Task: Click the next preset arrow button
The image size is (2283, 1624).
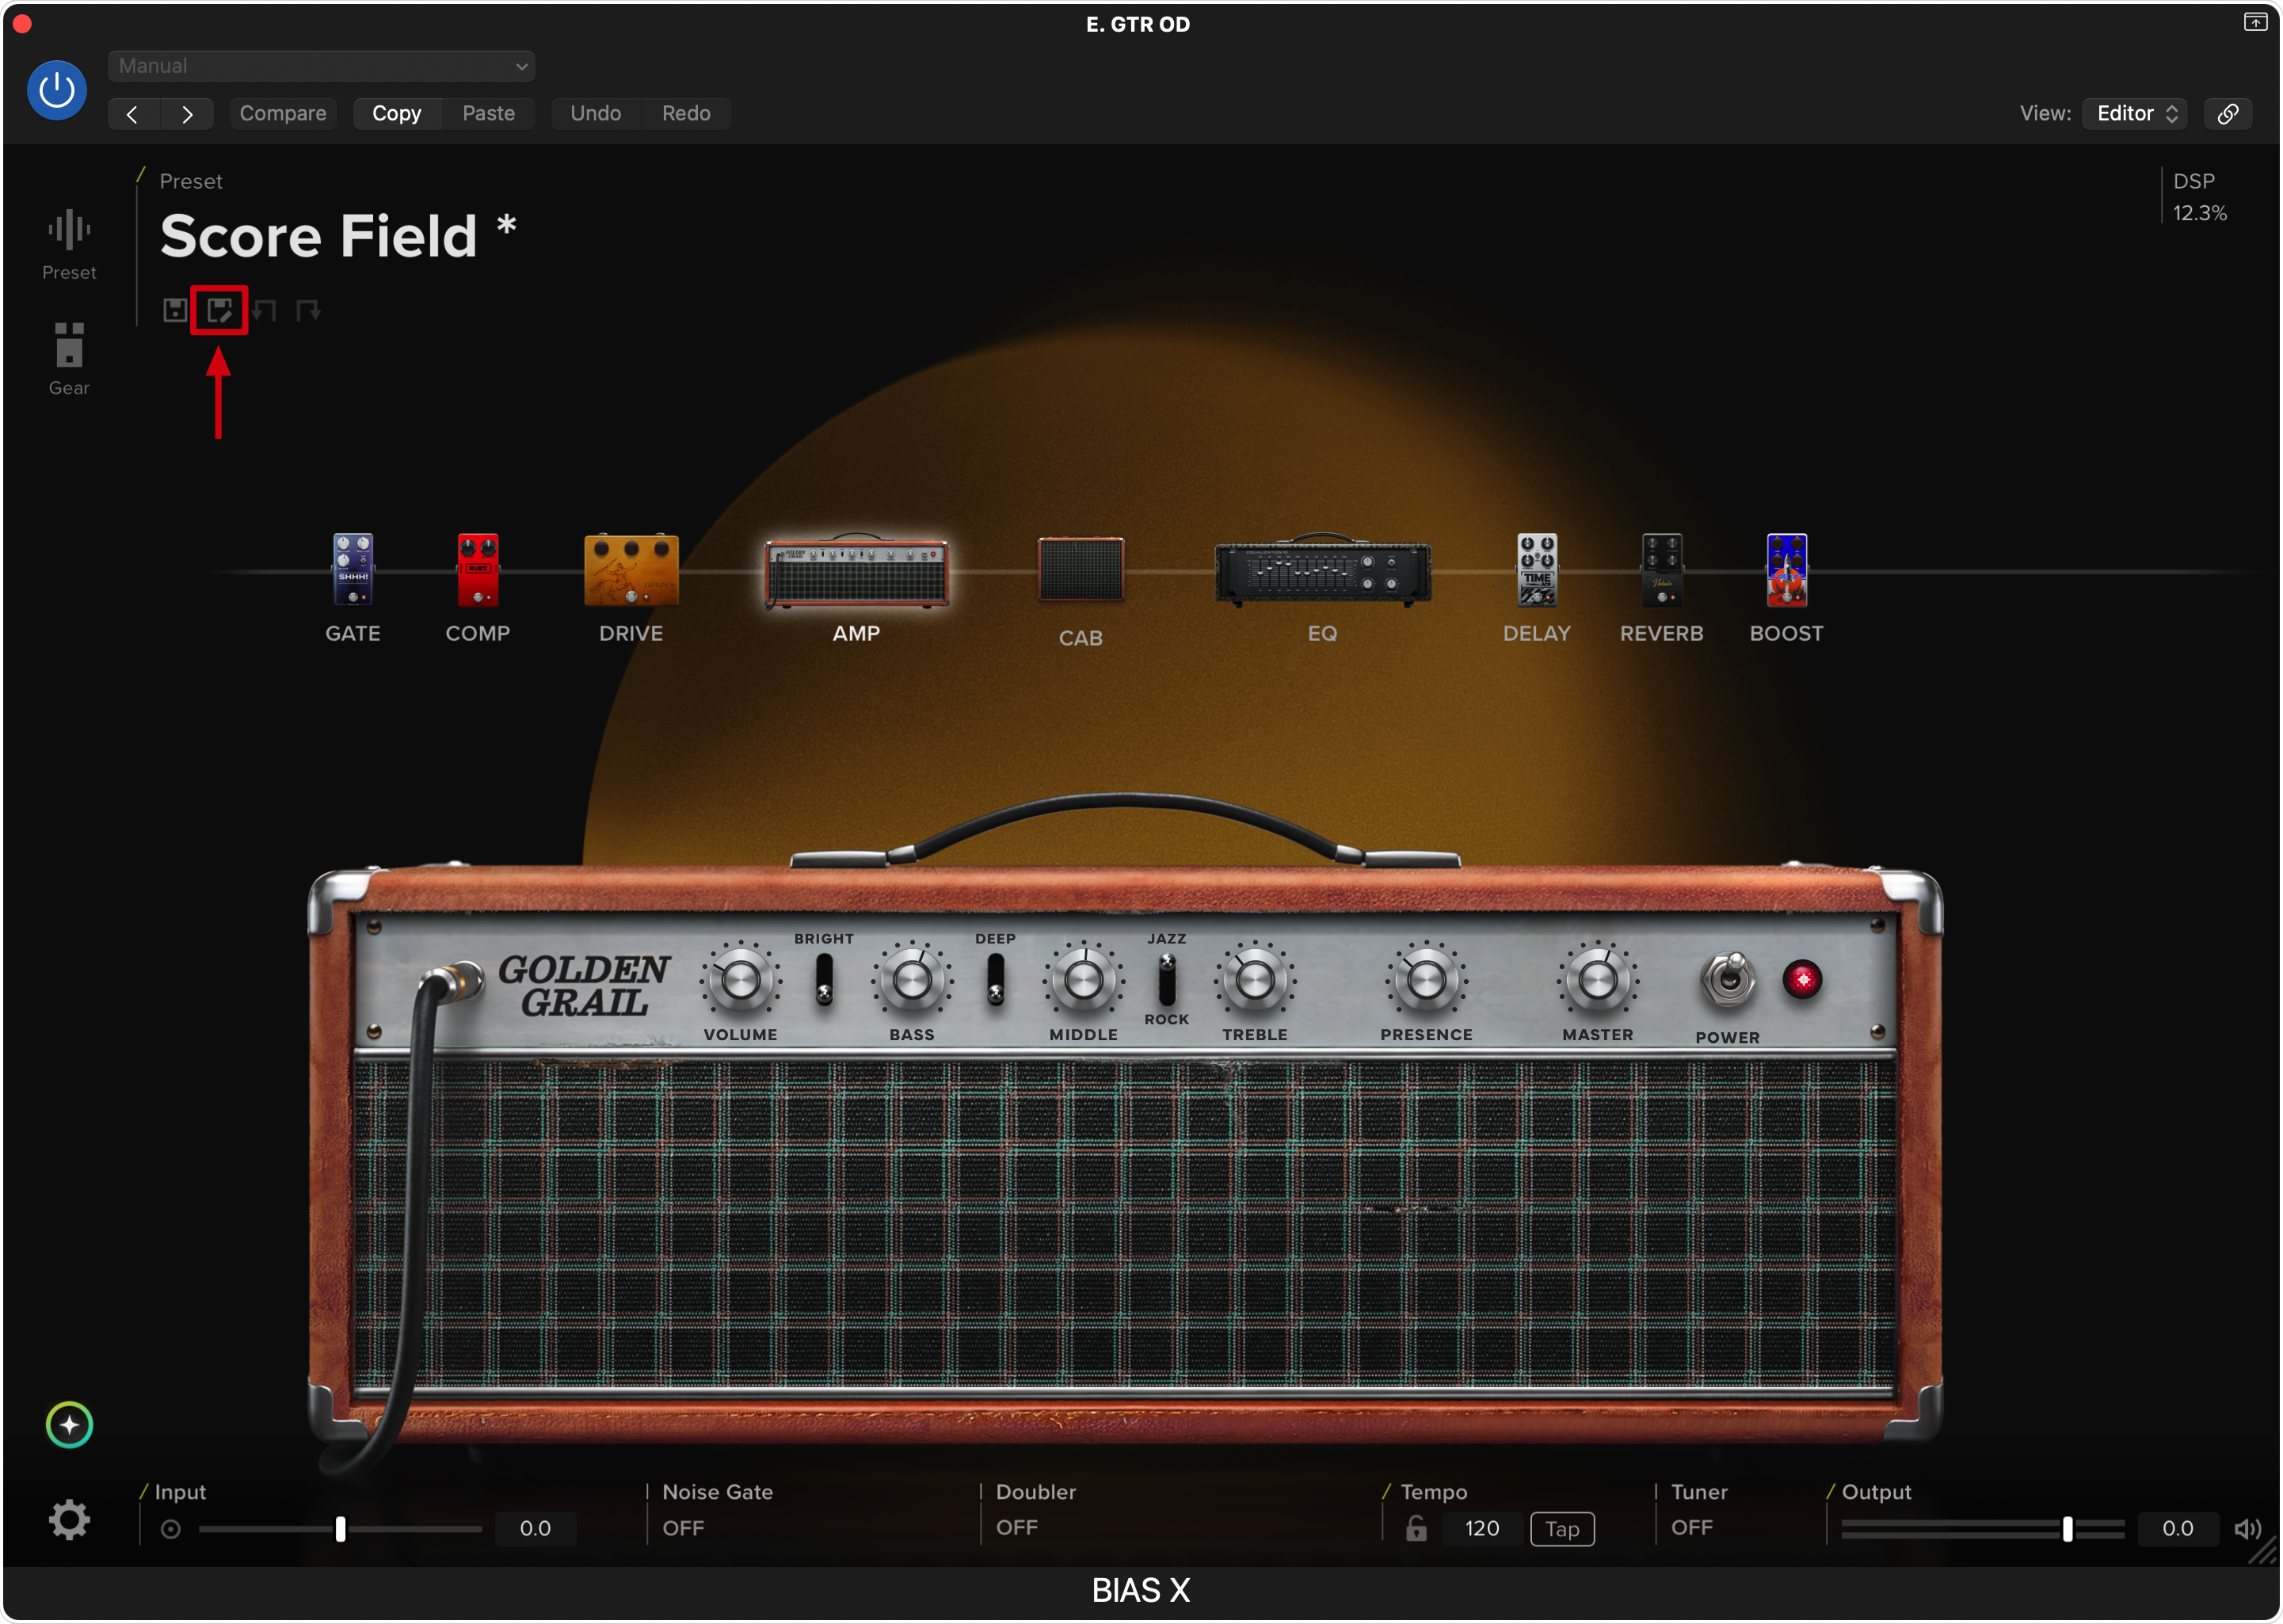Action: [187, 114]
